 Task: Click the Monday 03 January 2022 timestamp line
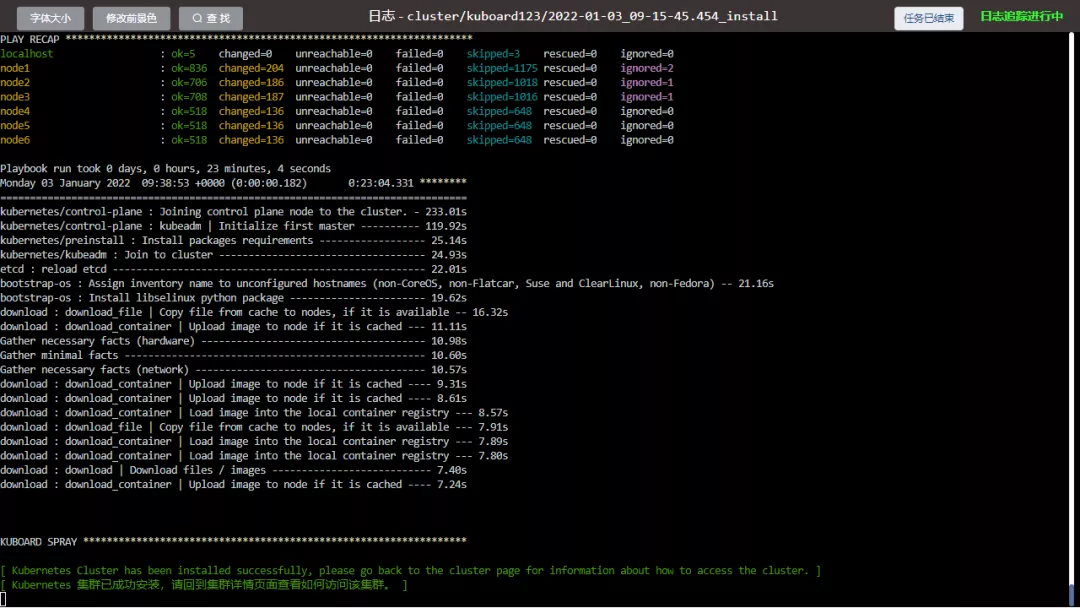pyautogui.click(x=233, y=183)
